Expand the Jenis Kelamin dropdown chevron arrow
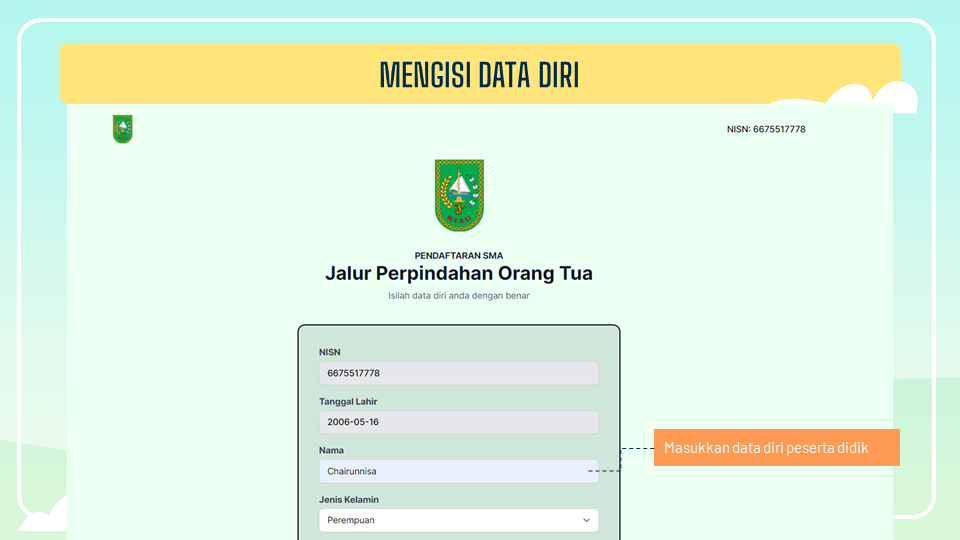The width and height of the screenshot is (960, 540). point(586,520)
